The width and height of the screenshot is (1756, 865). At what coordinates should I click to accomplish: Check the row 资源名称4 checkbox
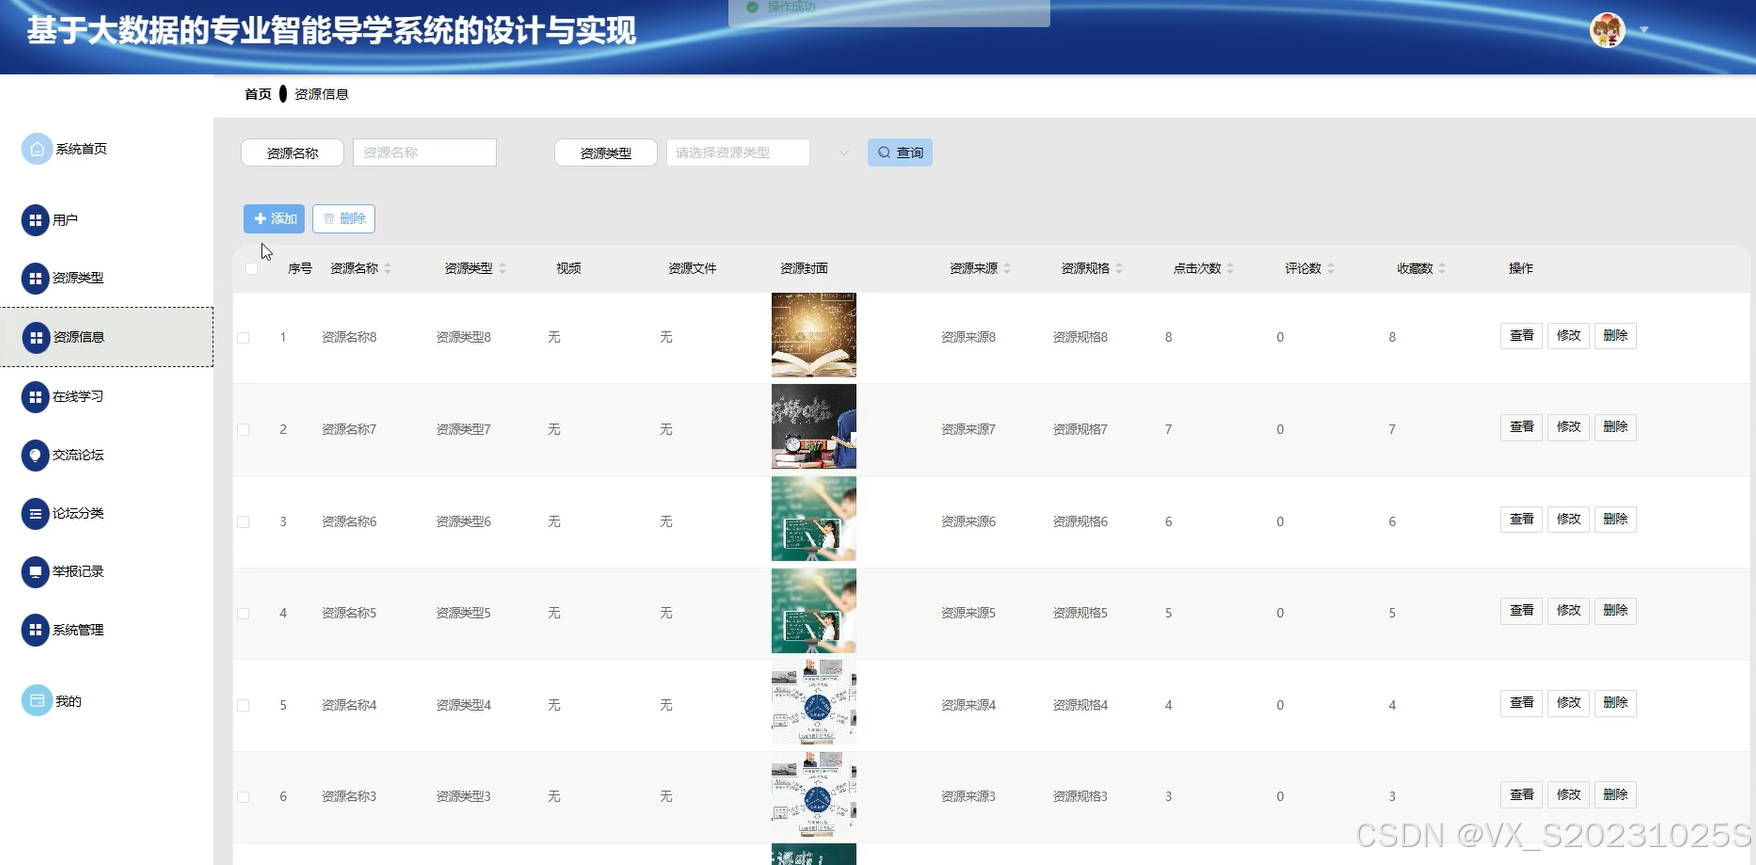243,706
